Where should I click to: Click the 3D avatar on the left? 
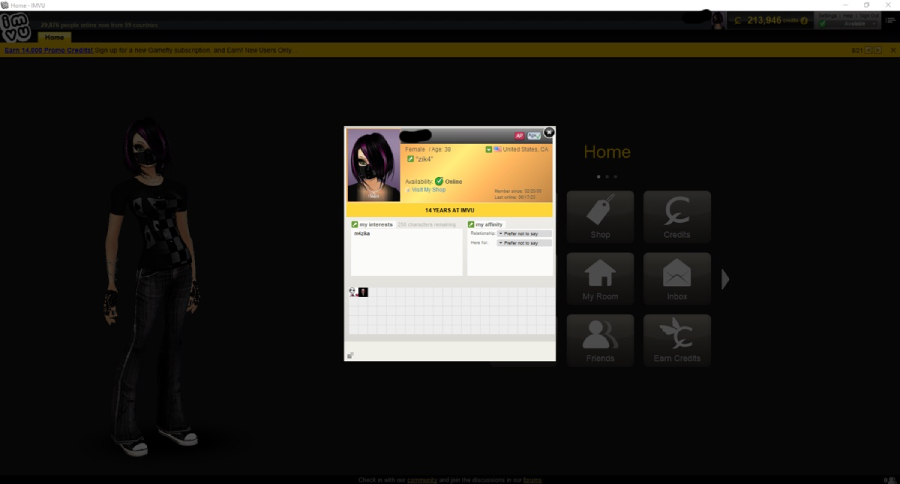pyautogui.click(x=152, y=287)
